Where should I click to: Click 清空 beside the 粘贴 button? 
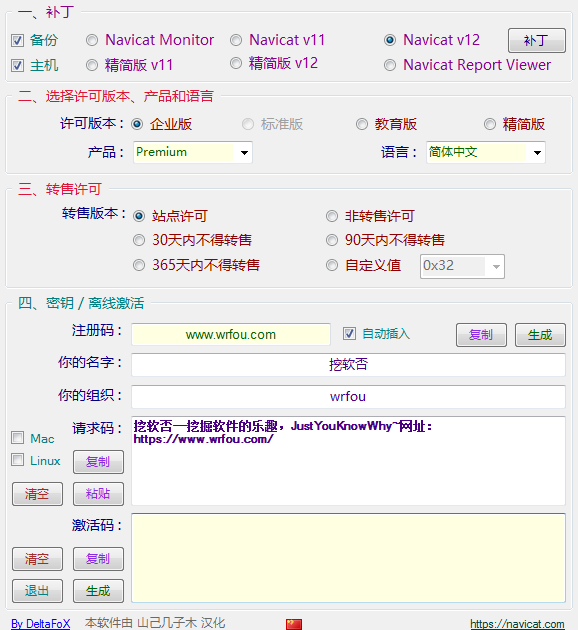pos(37,494)
